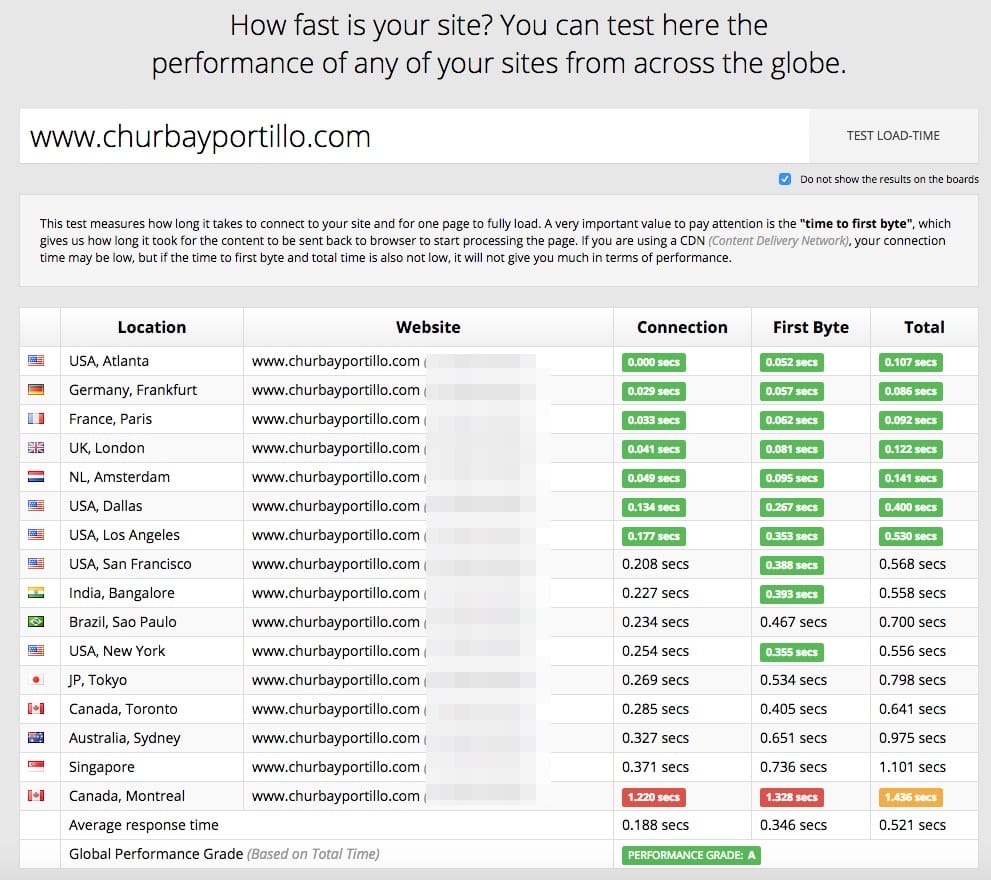This screenshot has width=991, height=880.
Task: Click the UK flag icon
Action: (36, 448)
